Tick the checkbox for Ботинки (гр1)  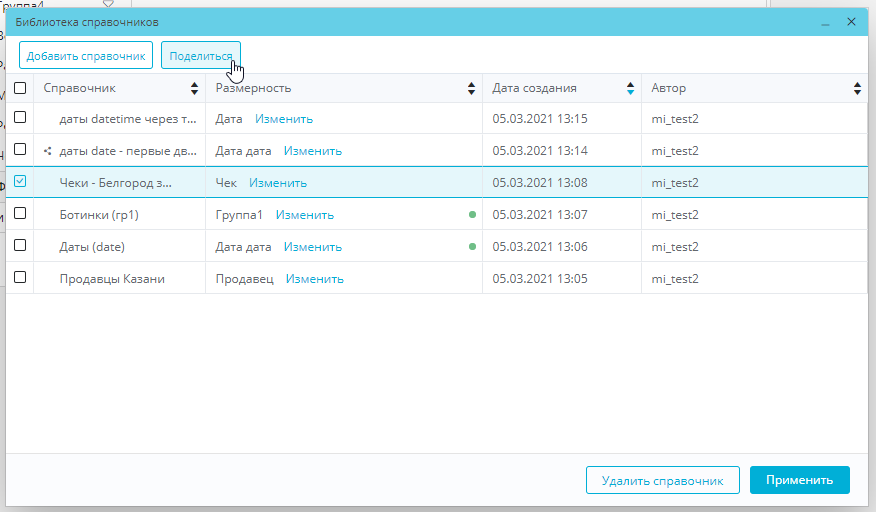pyautogui.click(x=20, y=214)
